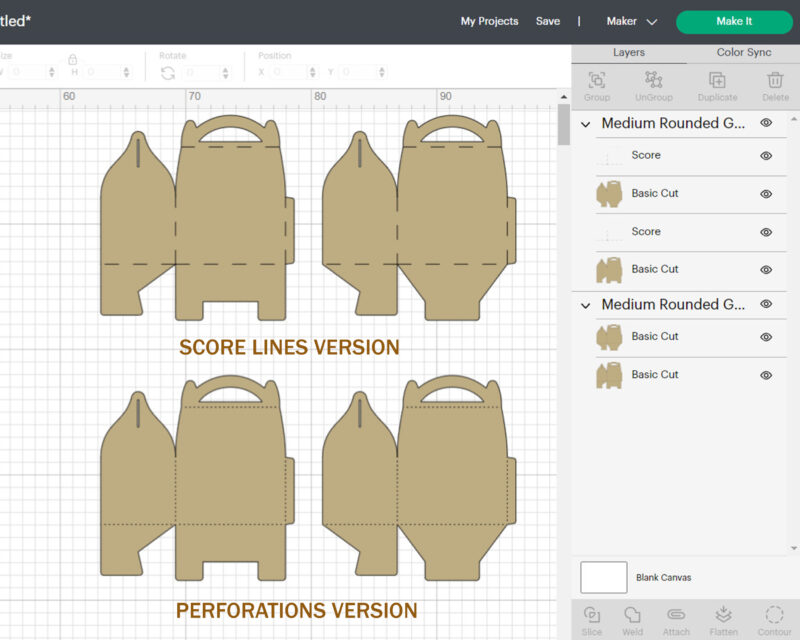800x640 pixels.
Task: Hide the top Basic Cut layer
Action: click(x=766, y=193)
